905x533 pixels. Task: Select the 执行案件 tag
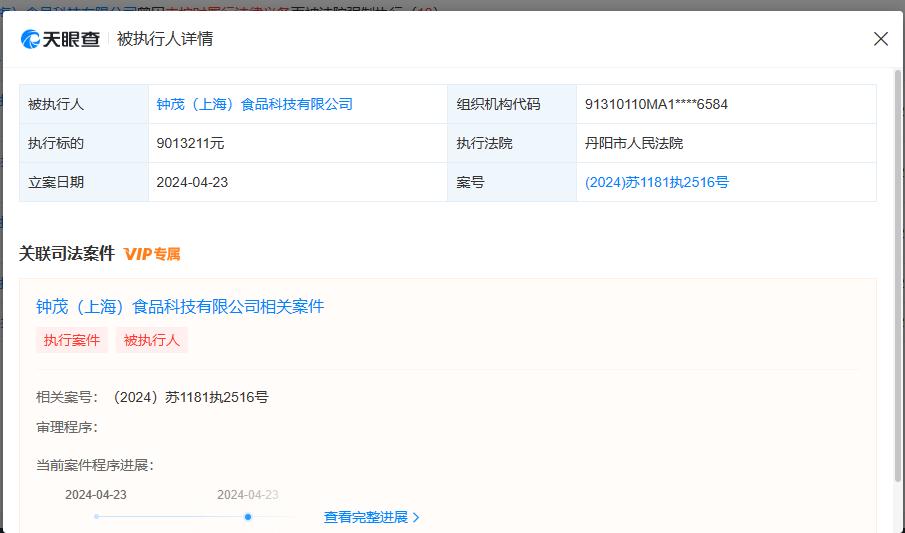[x=72, y=340]
